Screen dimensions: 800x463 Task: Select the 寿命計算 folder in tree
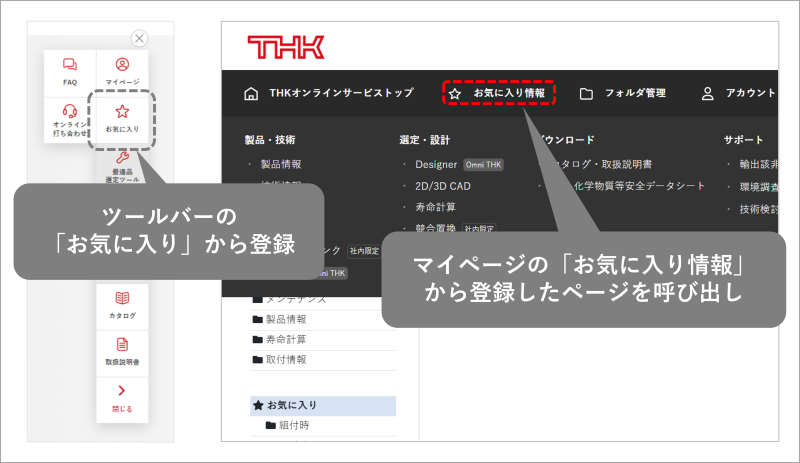[x=284, y=339]
